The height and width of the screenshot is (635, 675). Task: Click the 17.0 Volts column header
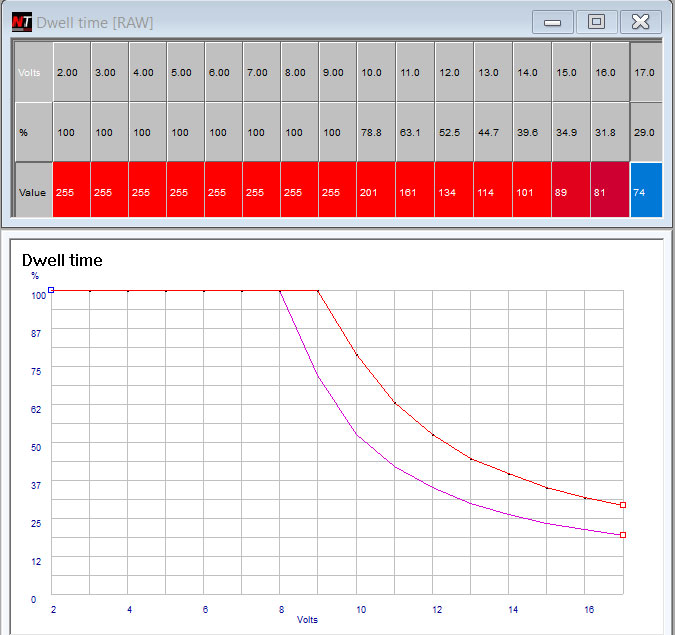(x=646, y=72)
